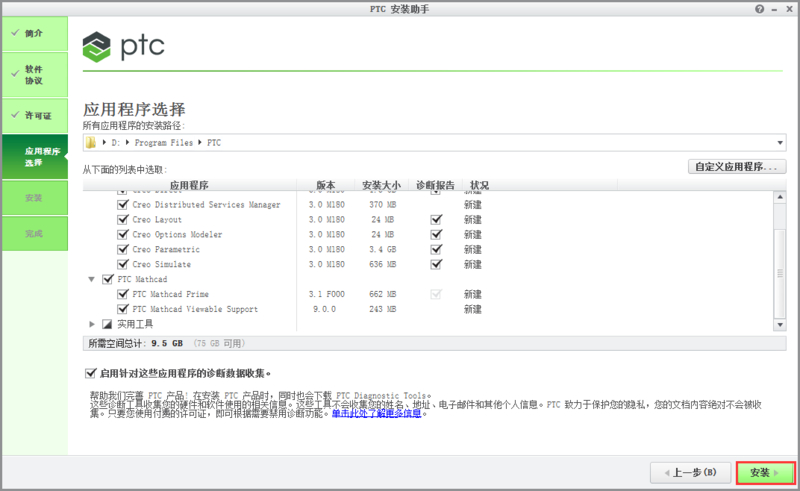Click the PTC logo icon
Image resolution: width=800 pixels, height=491 pixels.
coord(97,46)
